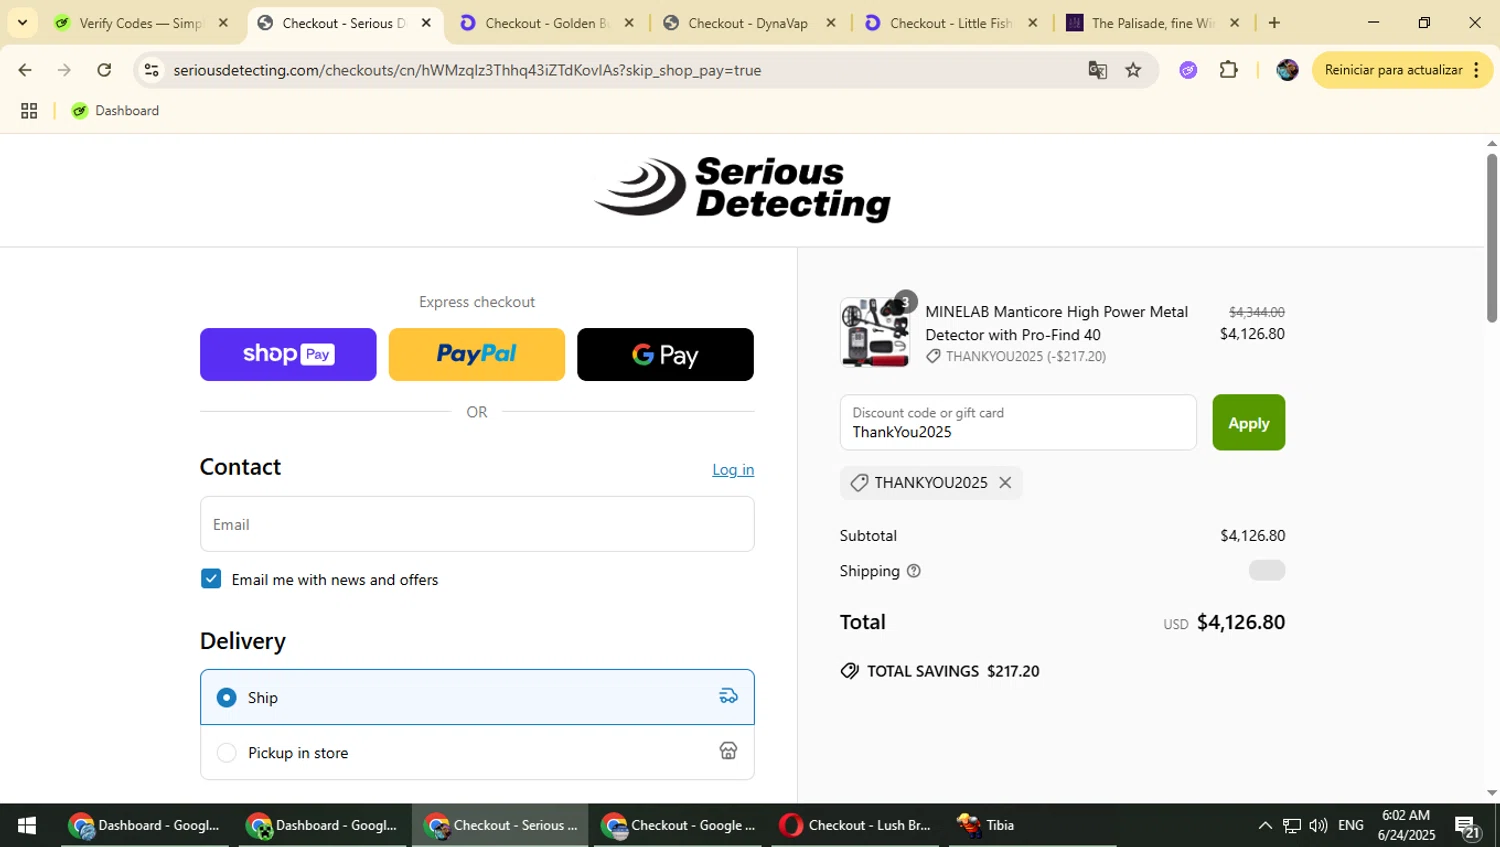Viewport: 1500px width, 847px height.
Task: Click the pickup store icon
Action: point(728,751)
